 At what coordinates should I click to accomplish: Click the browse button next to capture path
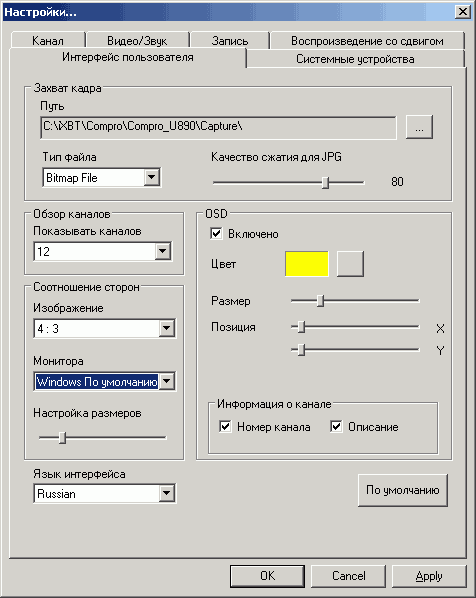(419, 127)
